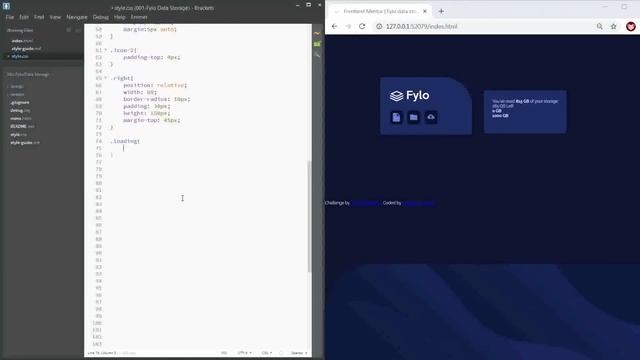This screenshot has width=640, height=360.
Task: Click the Fylo logo on the web page
Action: (x=409, y=96)
